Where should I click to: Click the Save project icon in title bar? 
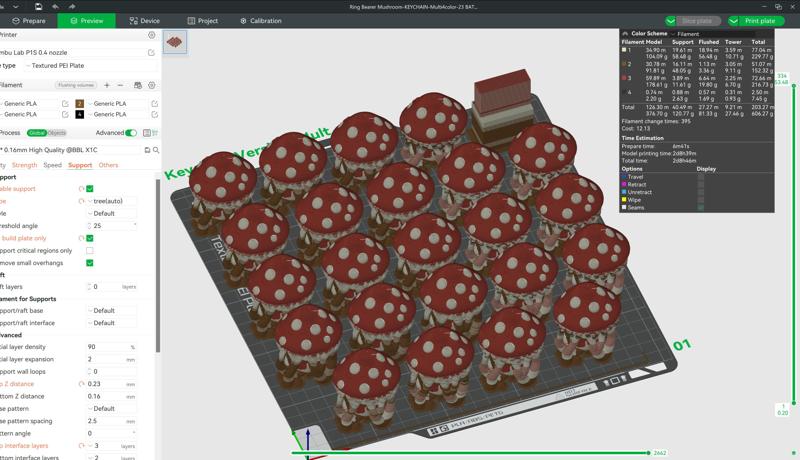38,7
